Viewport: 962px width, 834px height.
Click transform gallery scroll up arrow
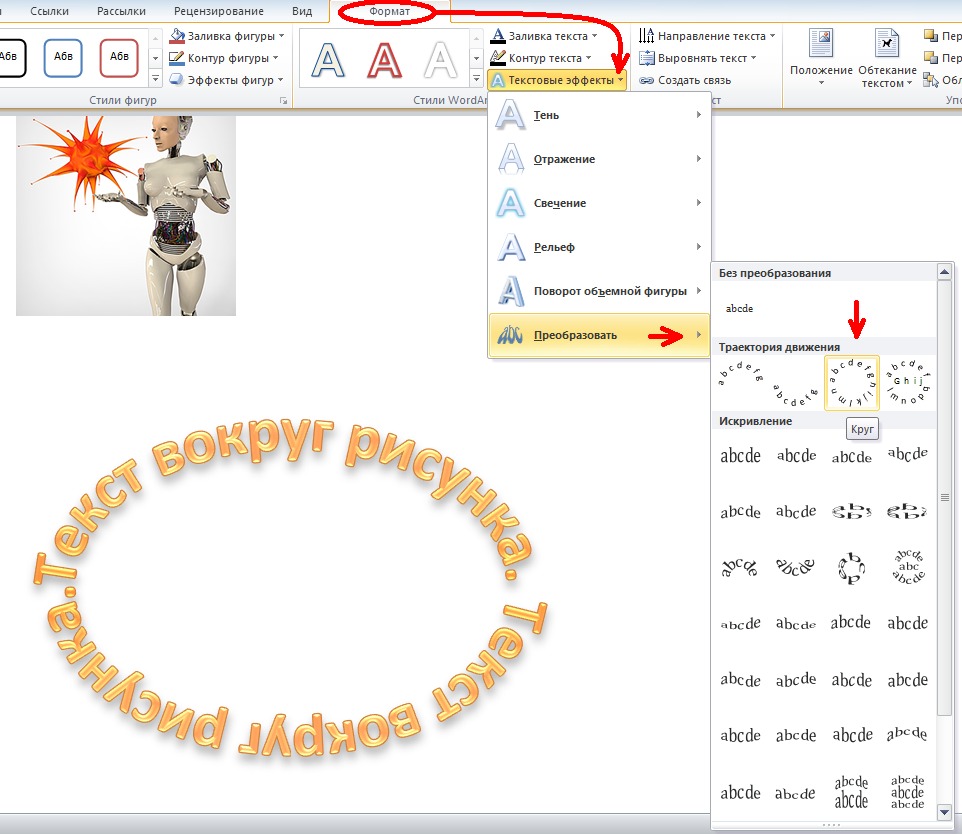click(945, 271)
